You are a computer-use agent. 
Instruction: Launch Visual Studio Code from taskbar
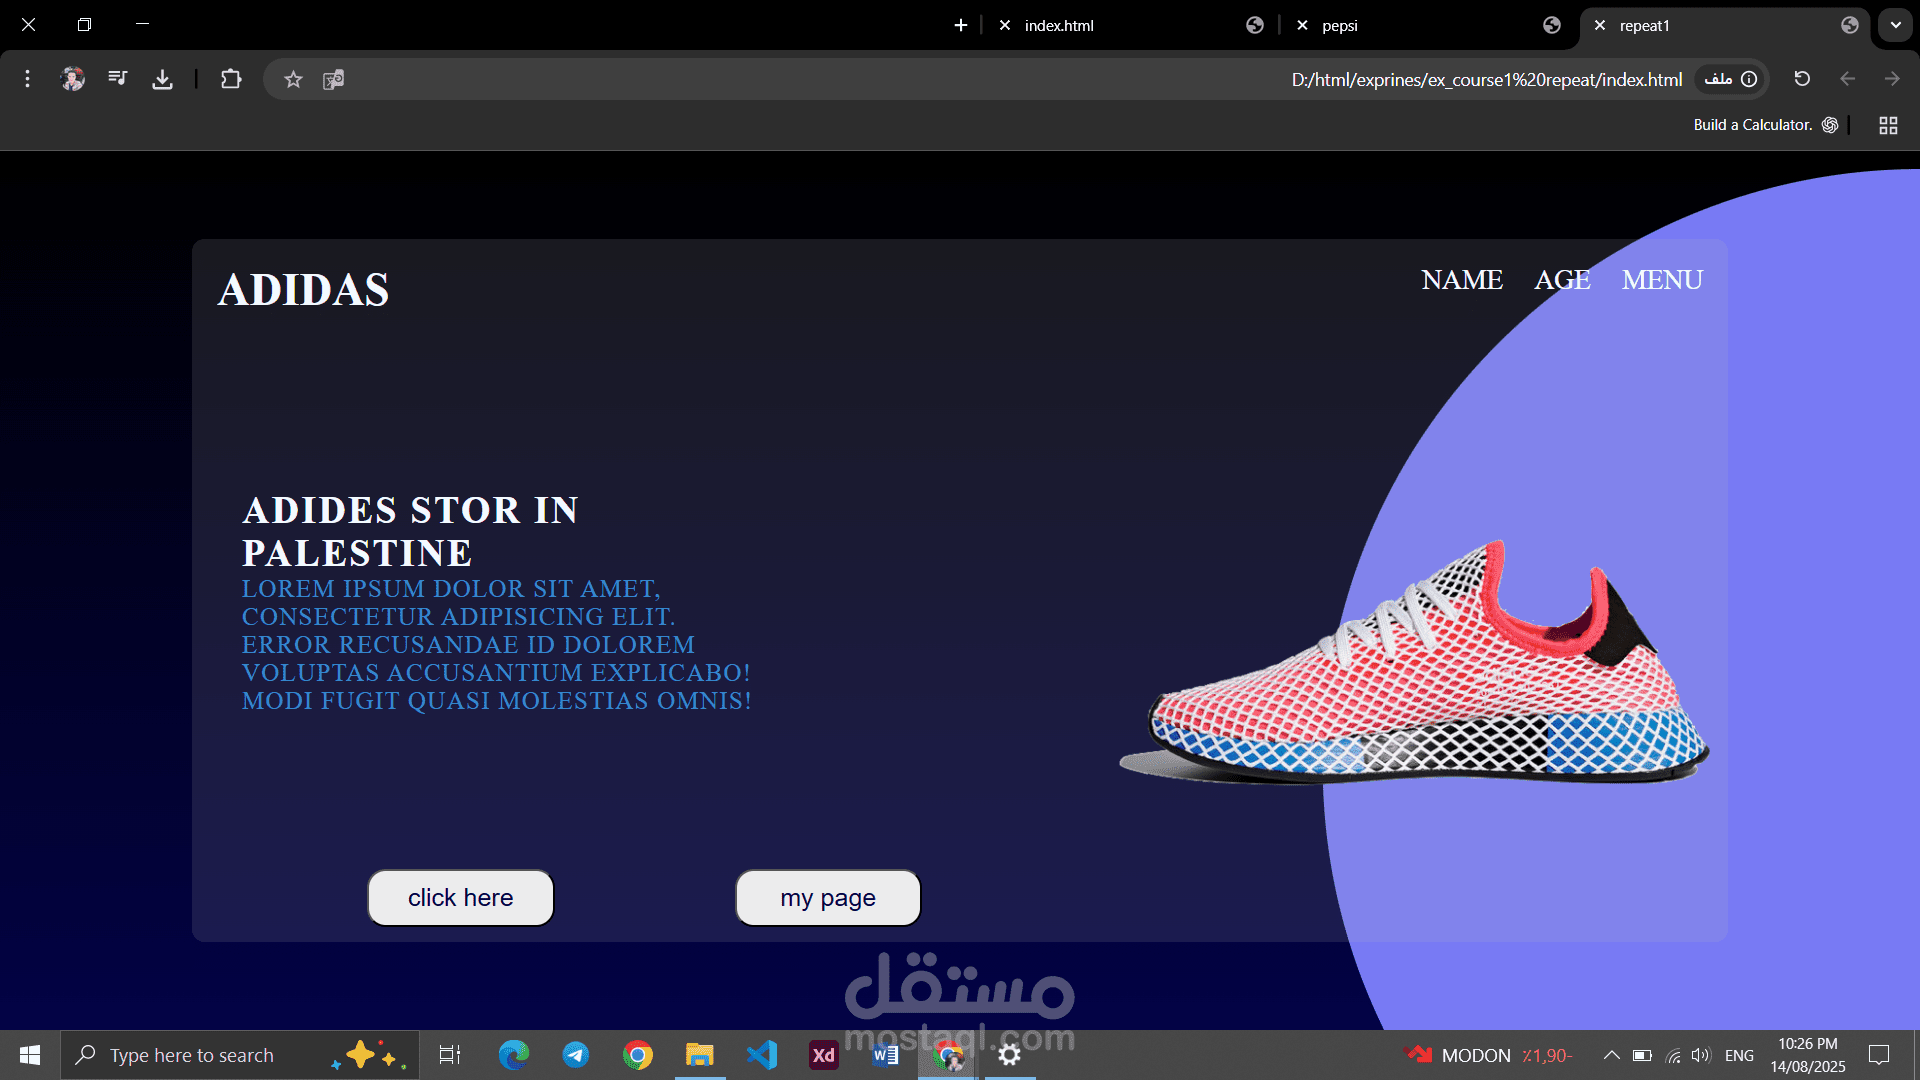pyautogui.click(x=762, y=1055)
